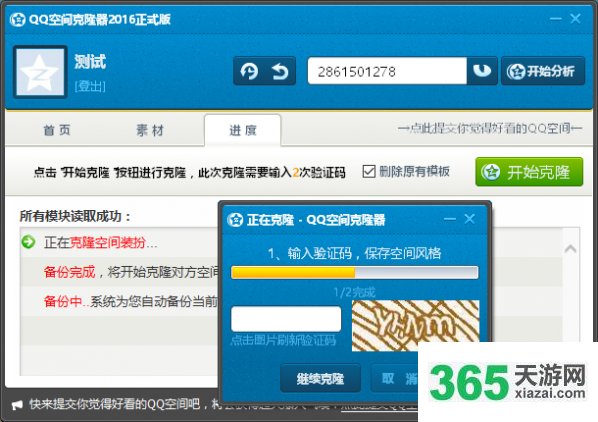This screenshot has width=598, height=422.
Task: Click the 开始分析 button
Action: [542, 71]
